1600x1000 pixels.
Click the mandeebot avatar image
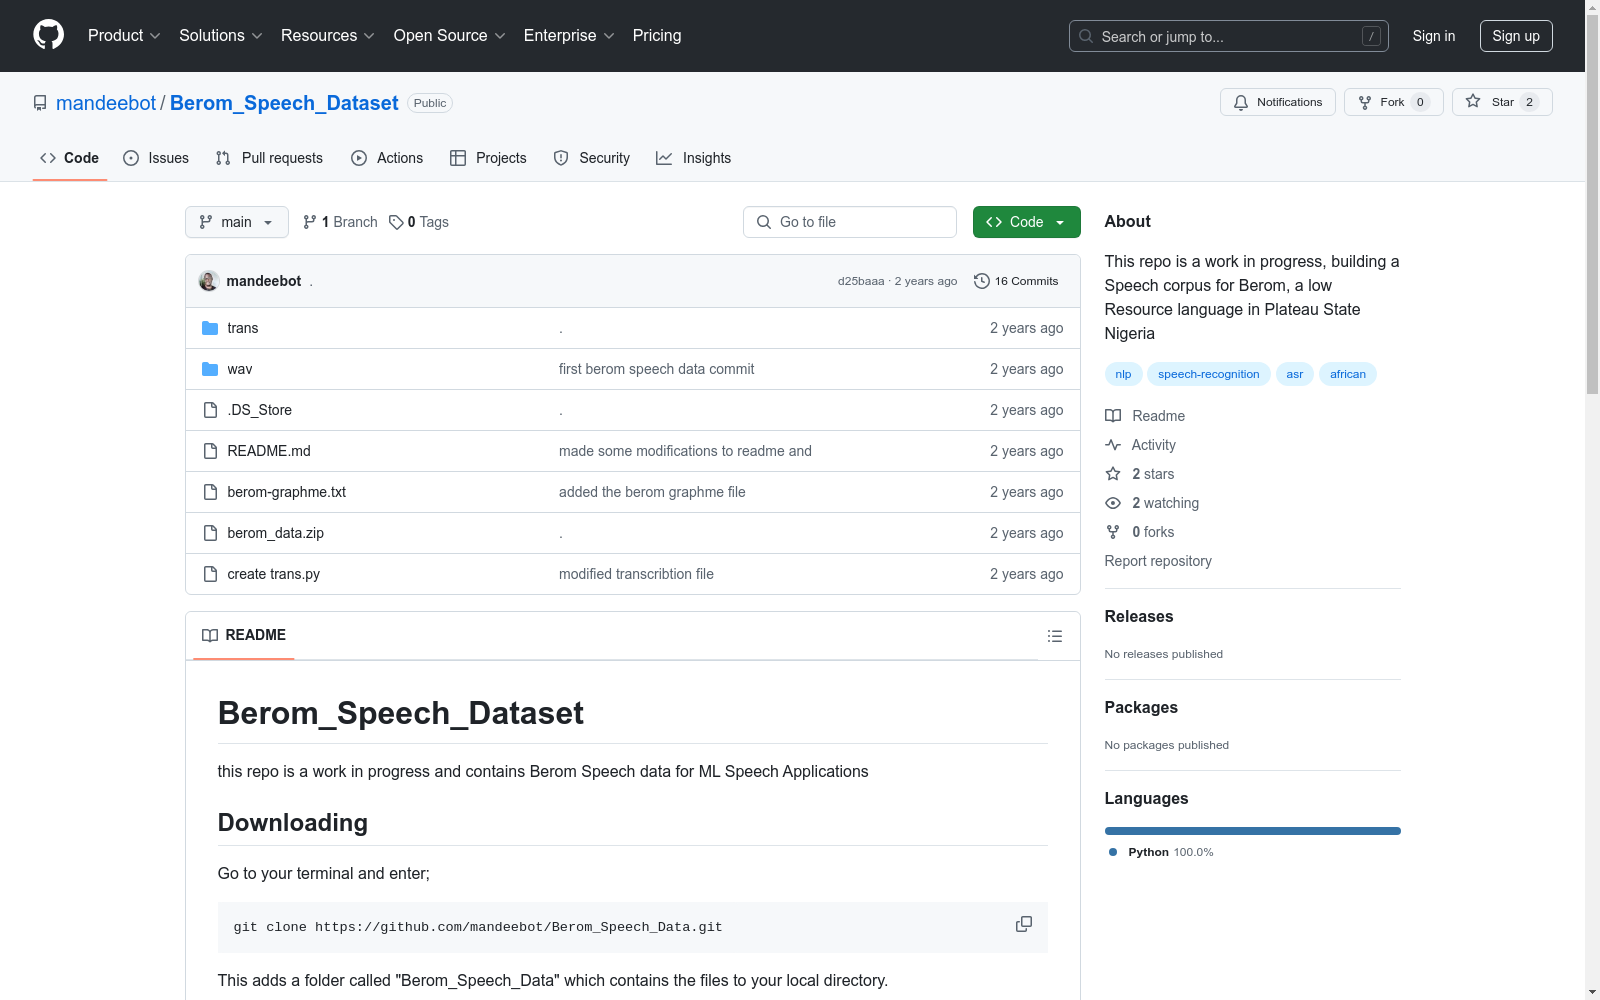click(x=209, y=281)
